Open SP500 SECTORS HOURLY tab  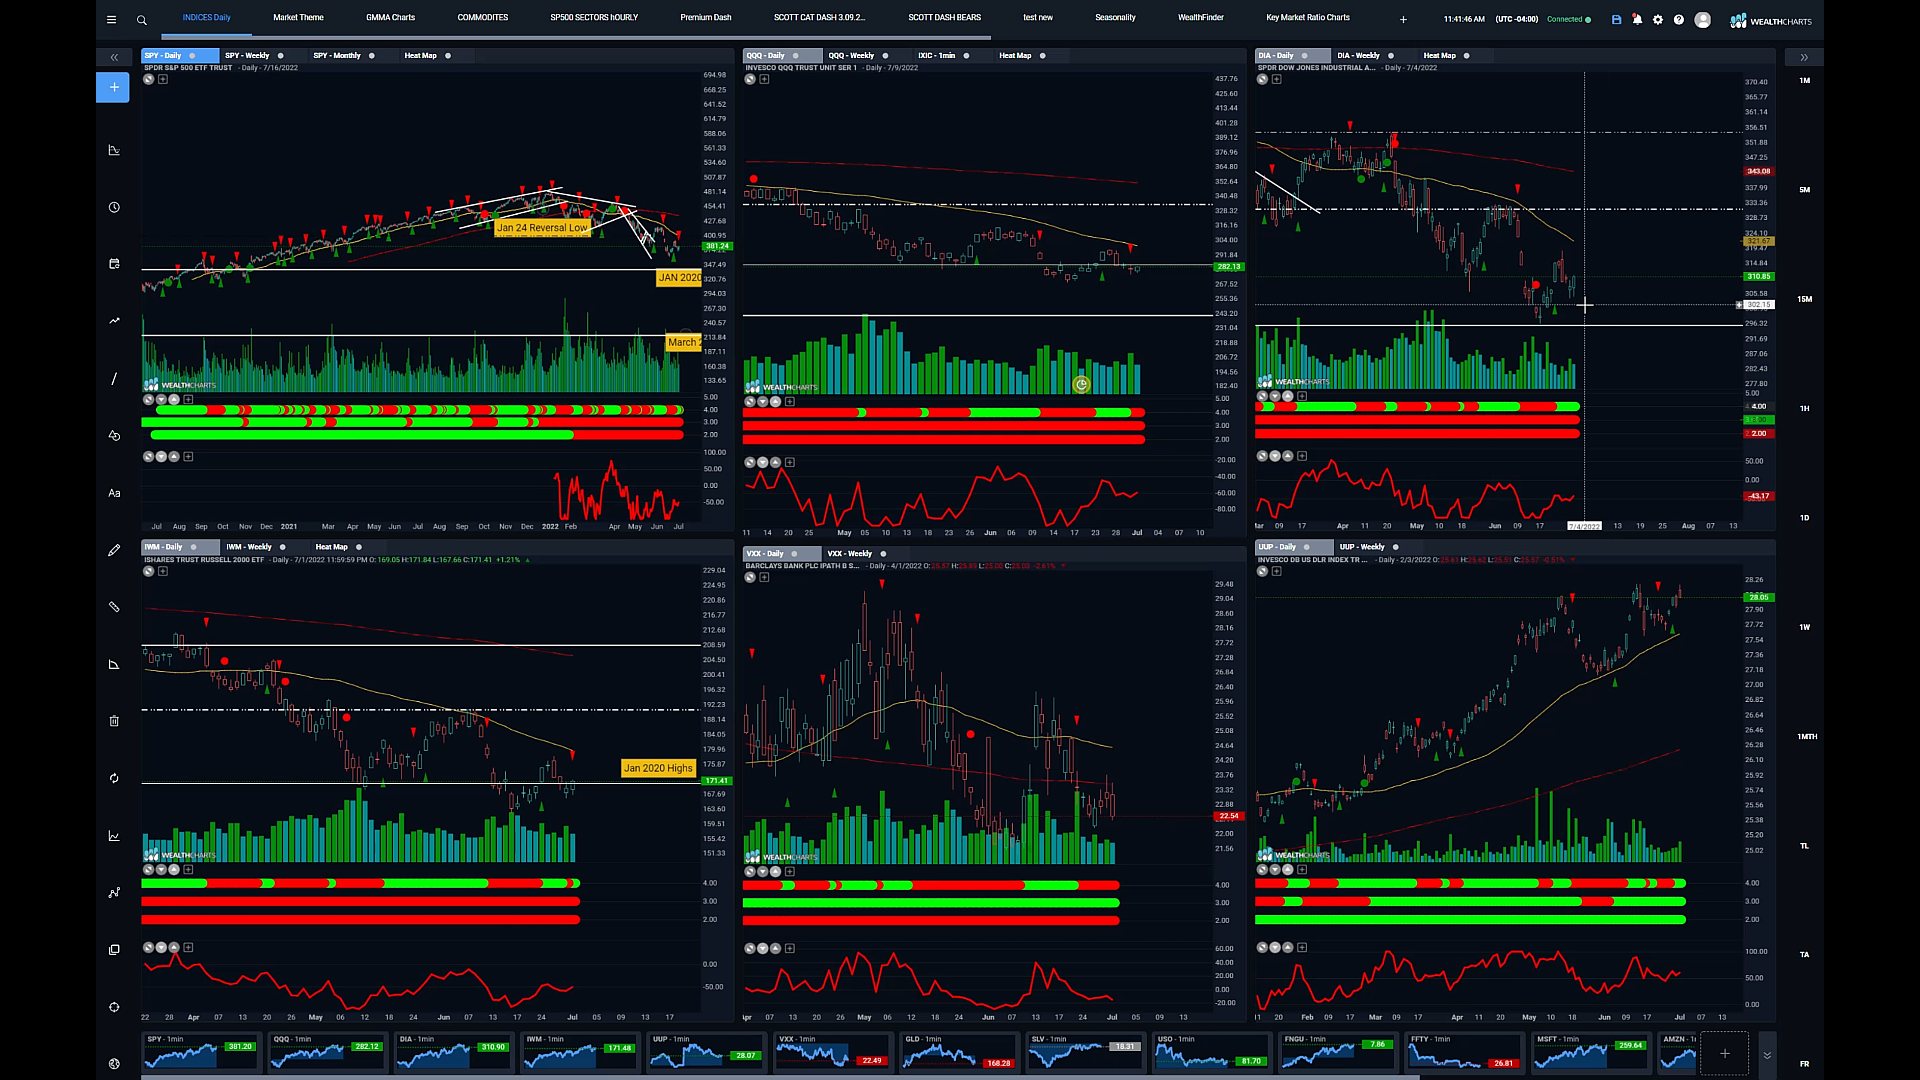click(x=594, y=17)
